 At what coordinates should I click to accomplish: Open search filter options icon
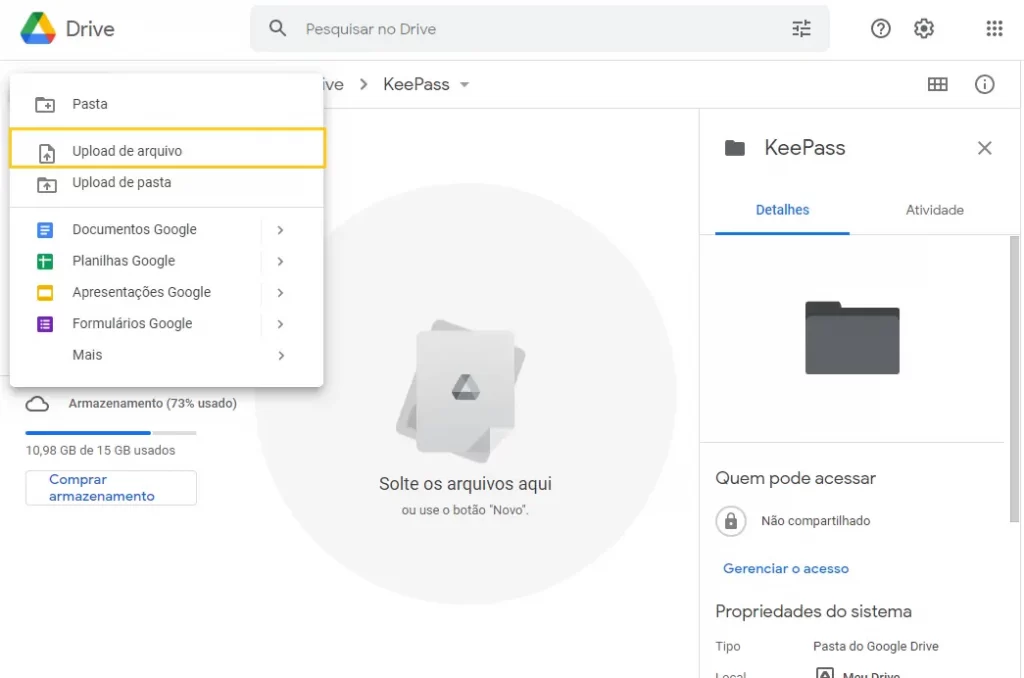[801, 28]
